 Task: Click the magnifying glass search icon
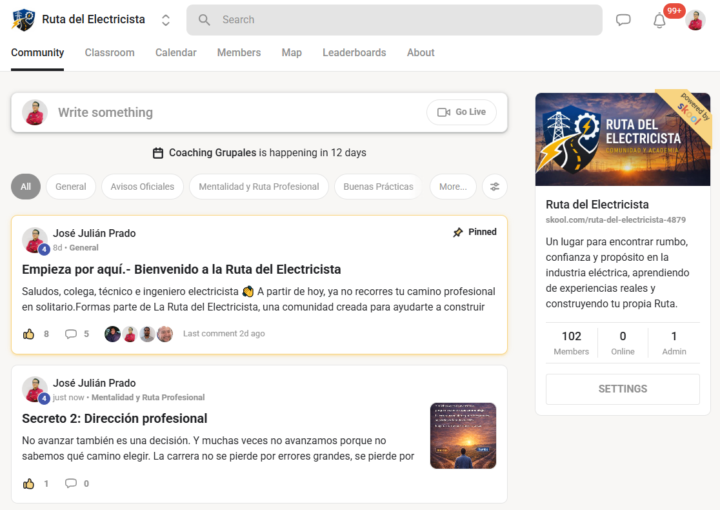pyautogui.click(x=204, y=20)
